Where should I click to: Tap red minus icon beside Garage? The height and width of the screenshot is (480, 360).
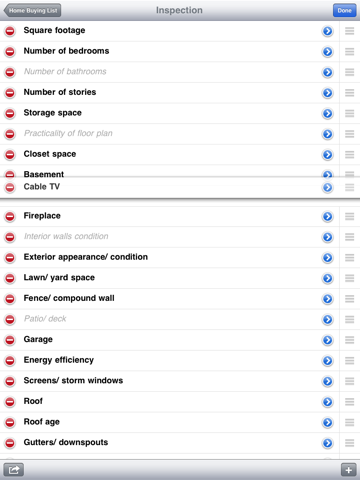click(10, 340)
